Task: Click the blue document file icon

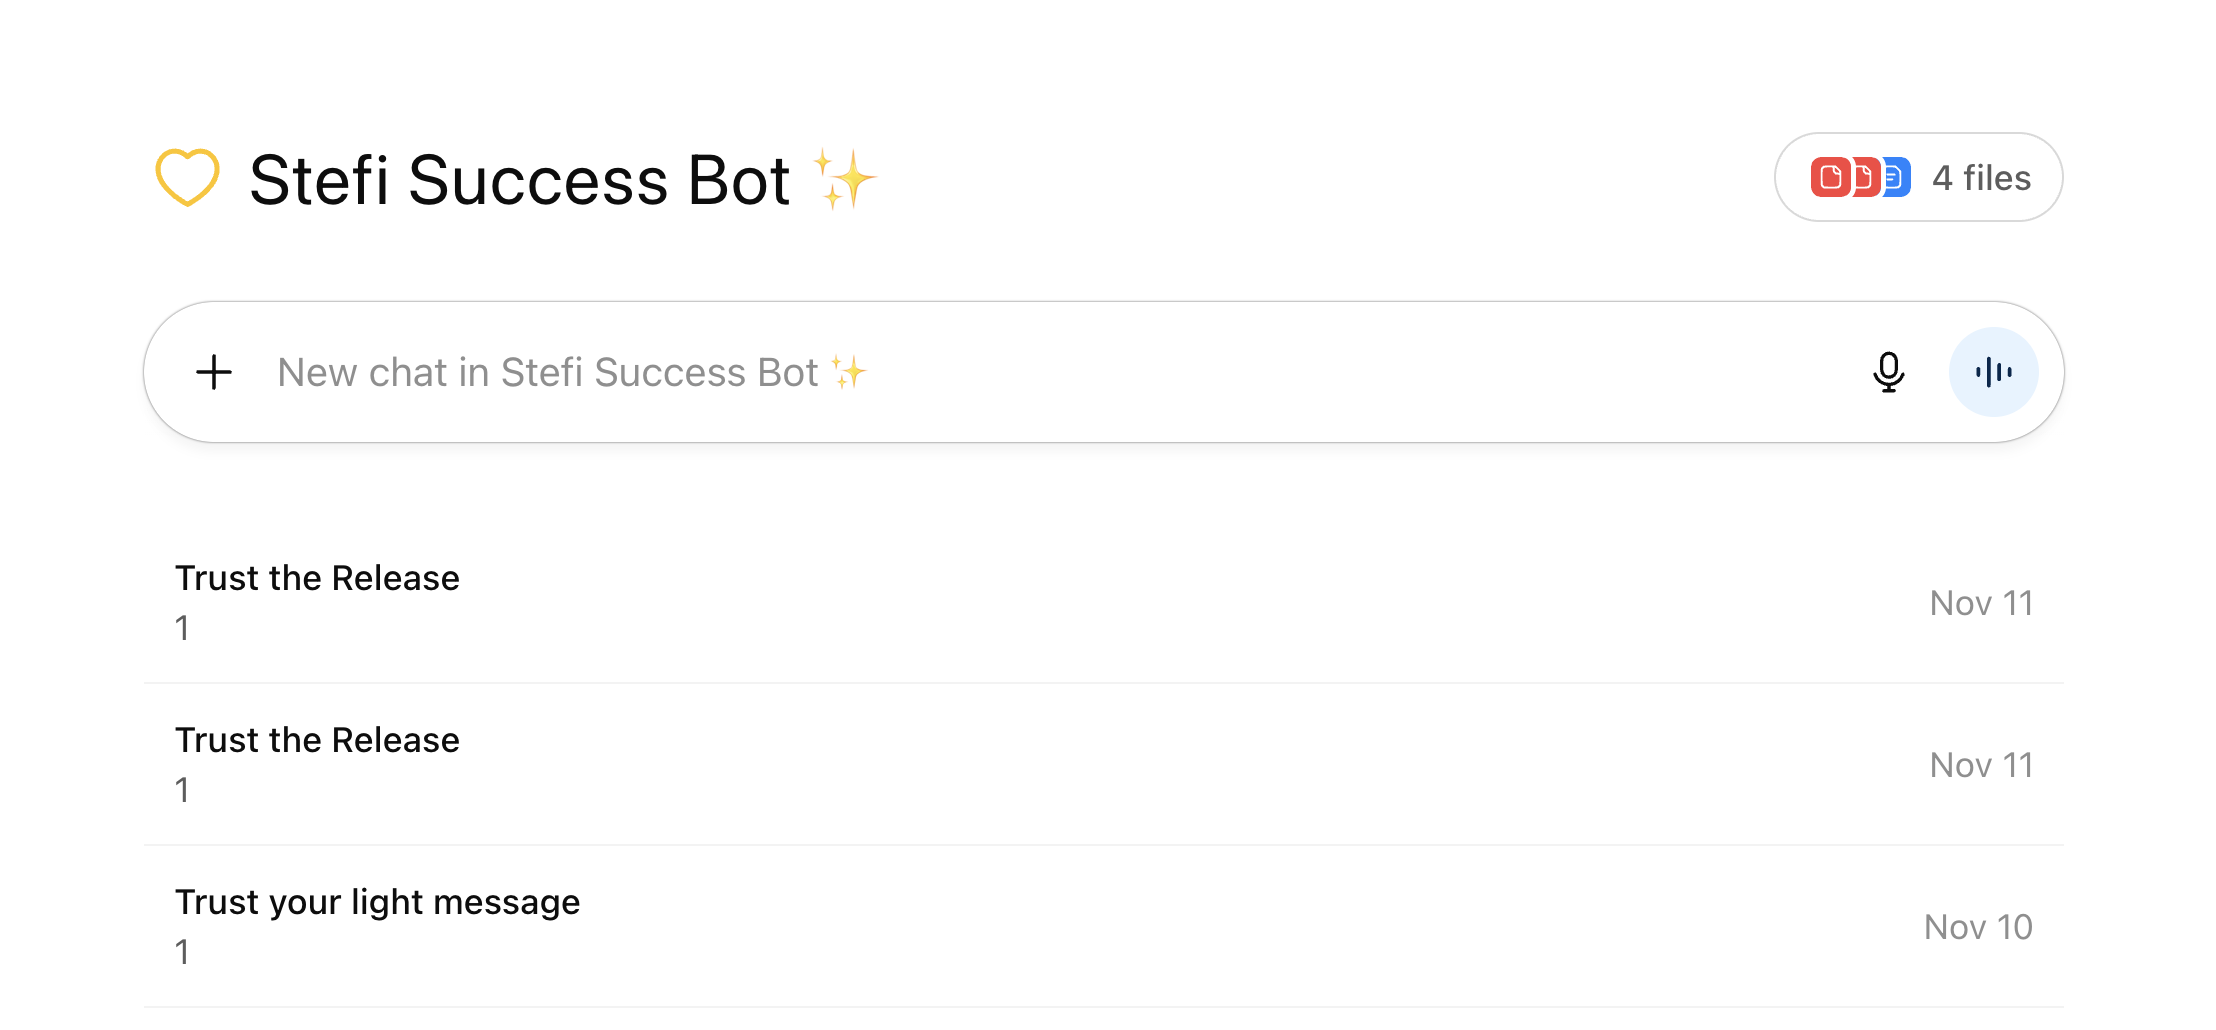Action: pos(1896,178)
